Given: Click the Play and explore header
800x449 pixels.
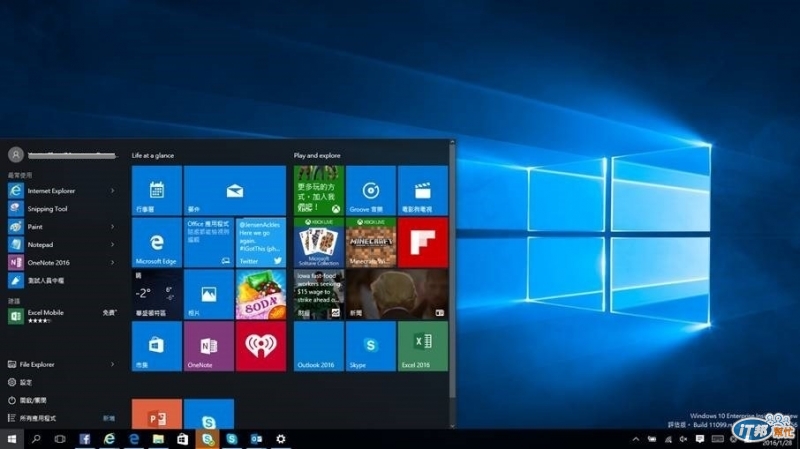Looking at the screenshot, I should coord(317,156).
